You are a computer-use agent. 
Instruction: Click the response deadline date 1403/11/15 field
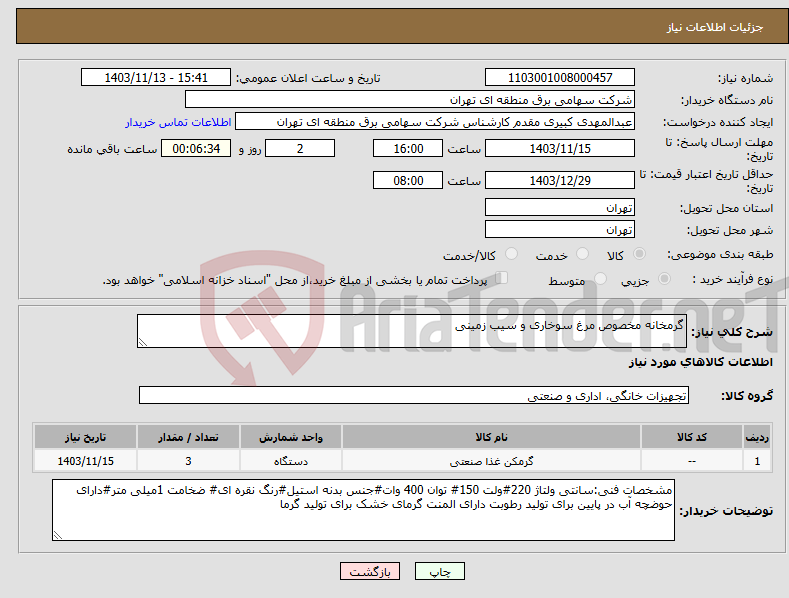(x=560, y=148)
